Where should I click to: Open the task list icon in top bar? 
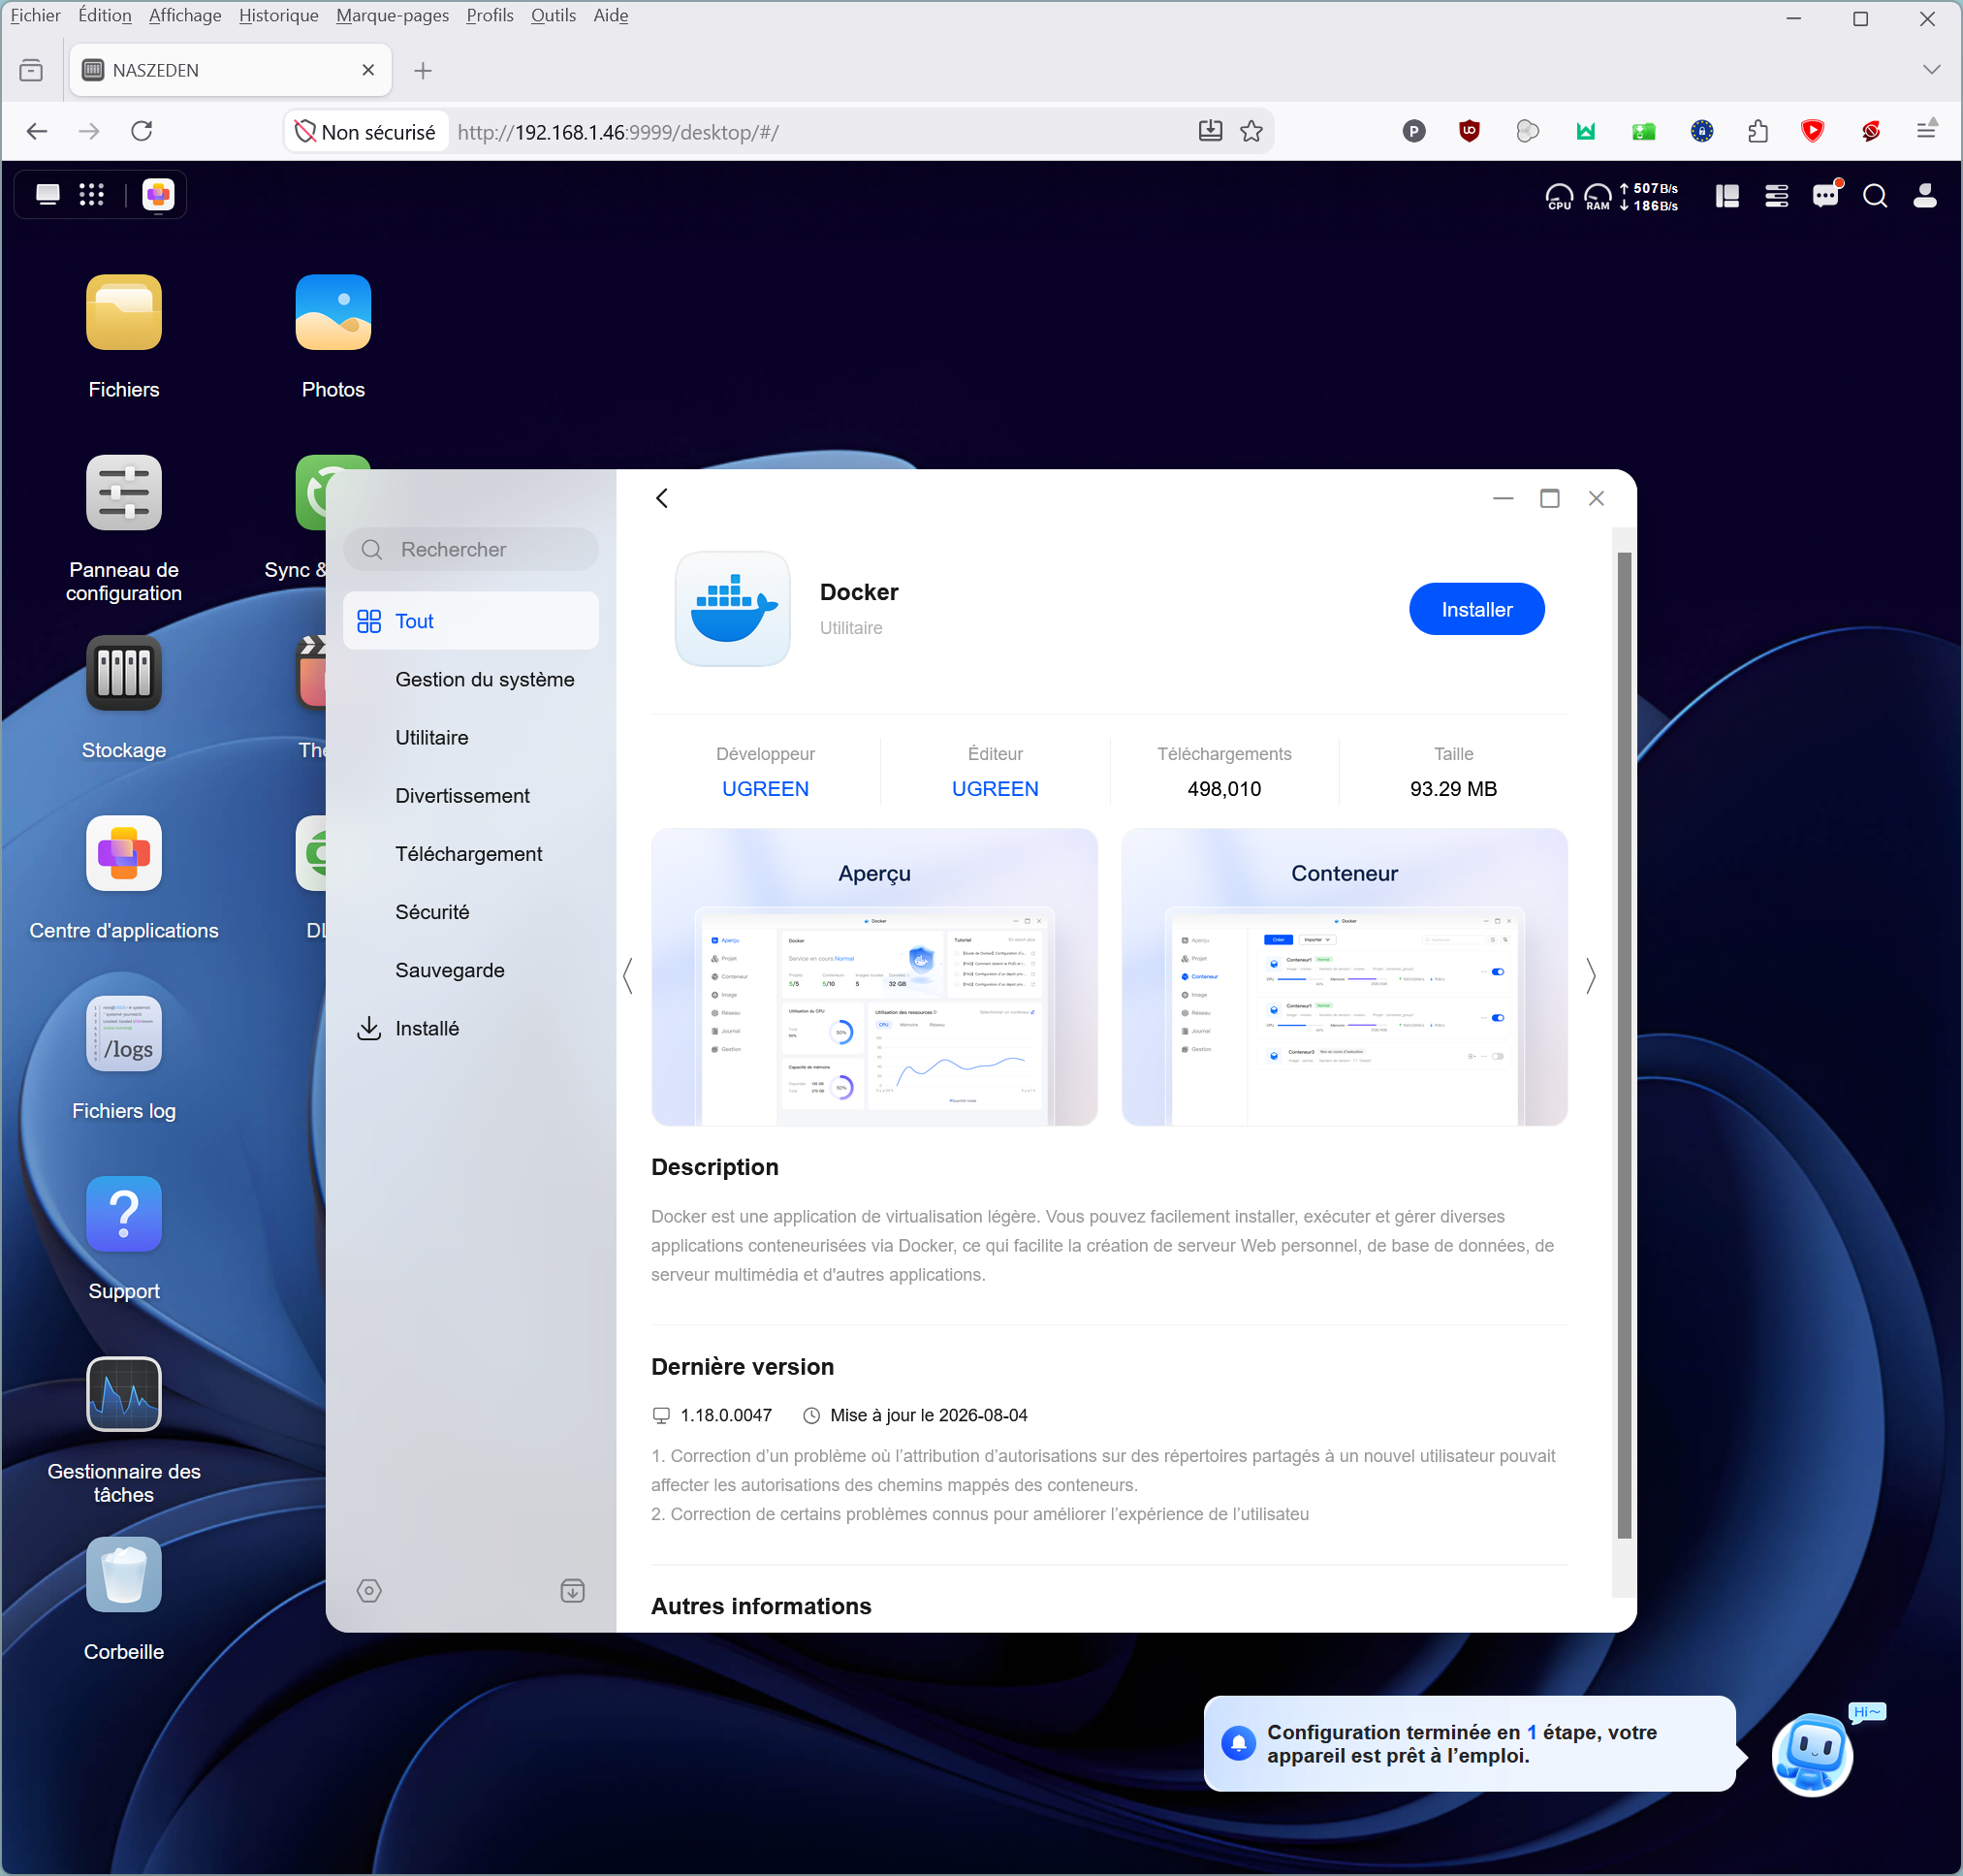1777,196
